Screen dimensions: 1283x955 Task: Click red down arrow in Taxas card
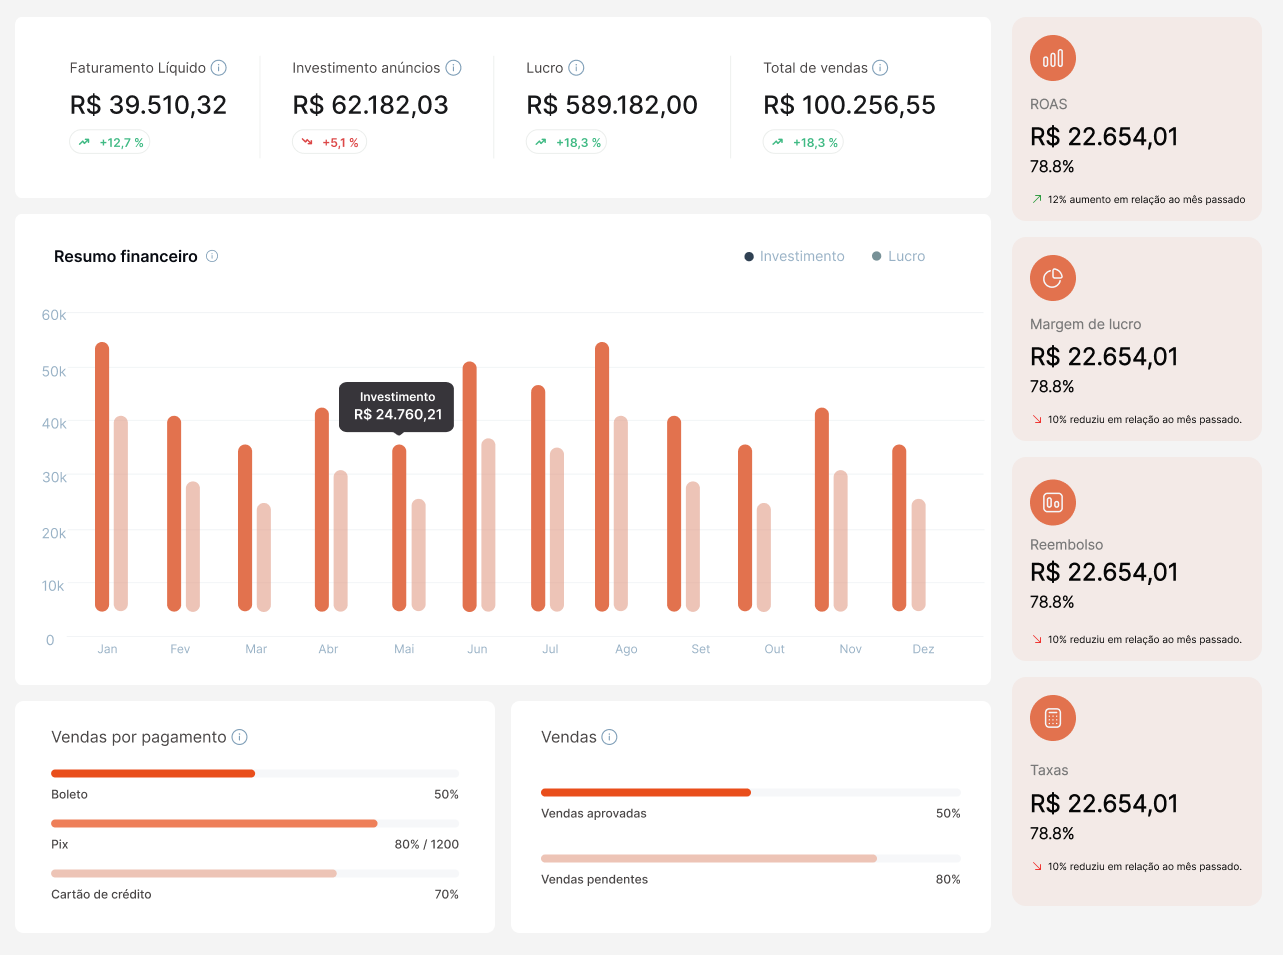[1037, 866]
